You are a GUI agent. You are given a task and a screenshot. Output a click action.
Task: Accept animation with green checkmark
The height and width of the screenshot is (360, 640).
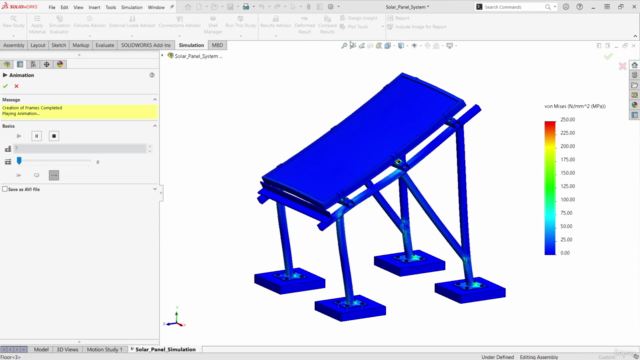coord(5,86)
